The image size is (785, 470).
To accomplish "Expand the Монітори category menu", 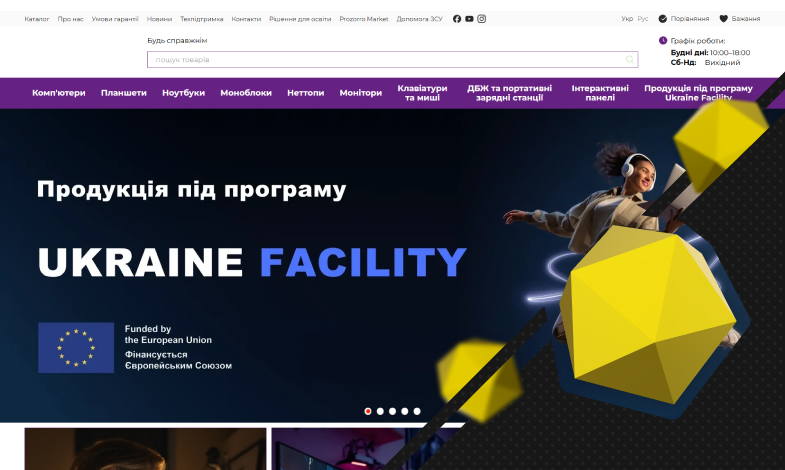I will click(360, 93).
